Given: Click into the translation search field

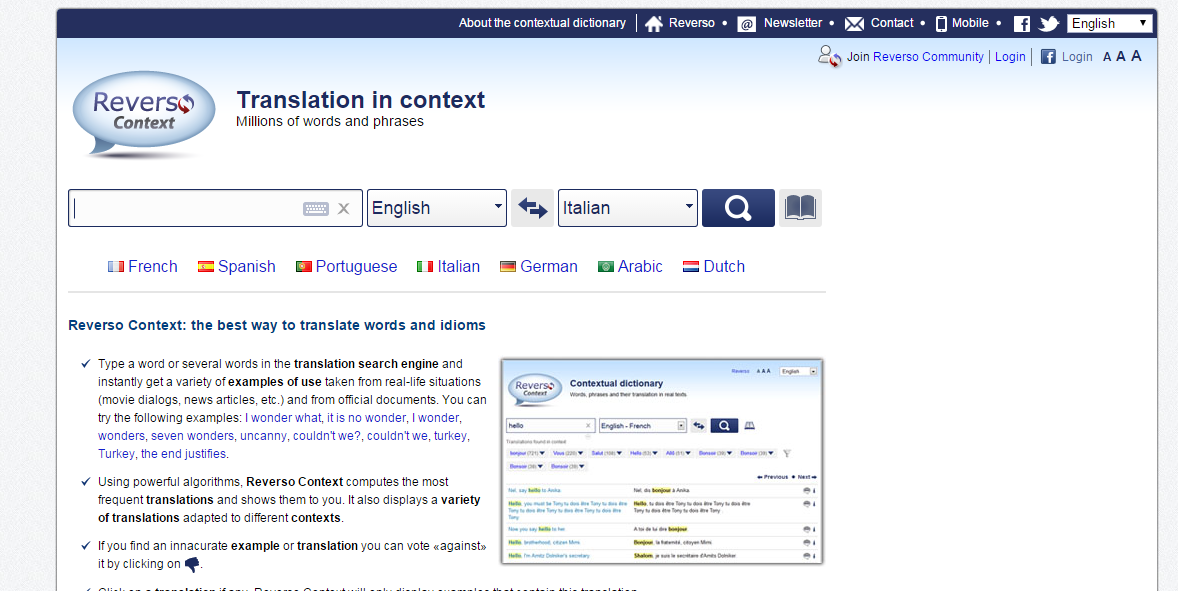Looking at the screenshot, I should pyautogui.click(x=185, y=209).
